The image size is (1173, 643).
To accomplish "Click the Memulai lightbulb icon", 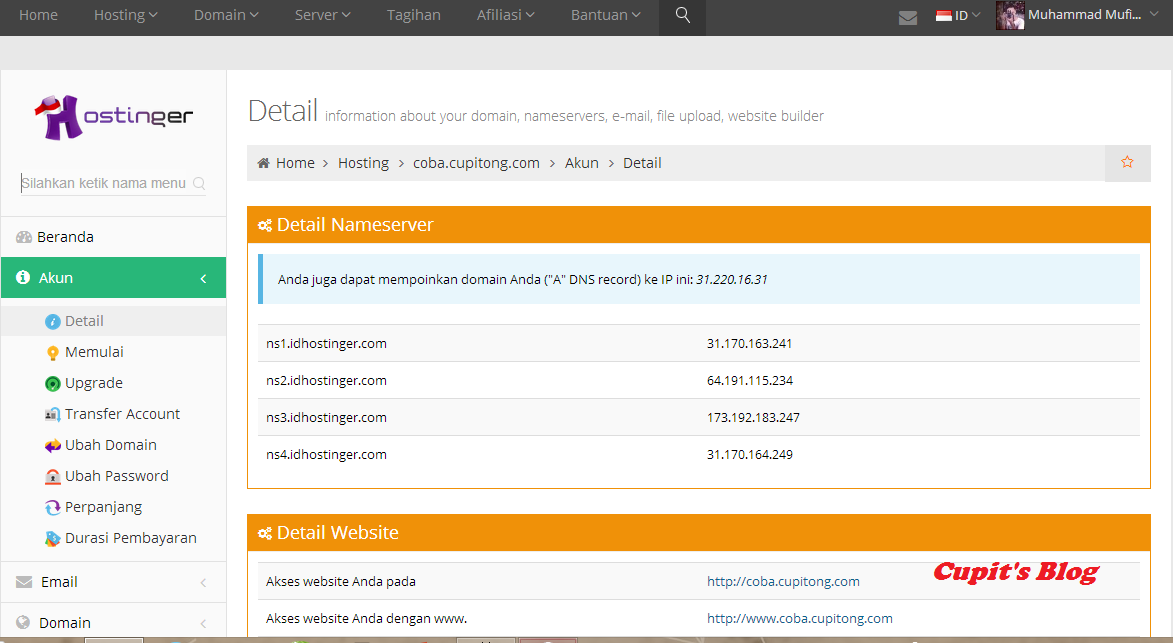I will pos(52,353).
